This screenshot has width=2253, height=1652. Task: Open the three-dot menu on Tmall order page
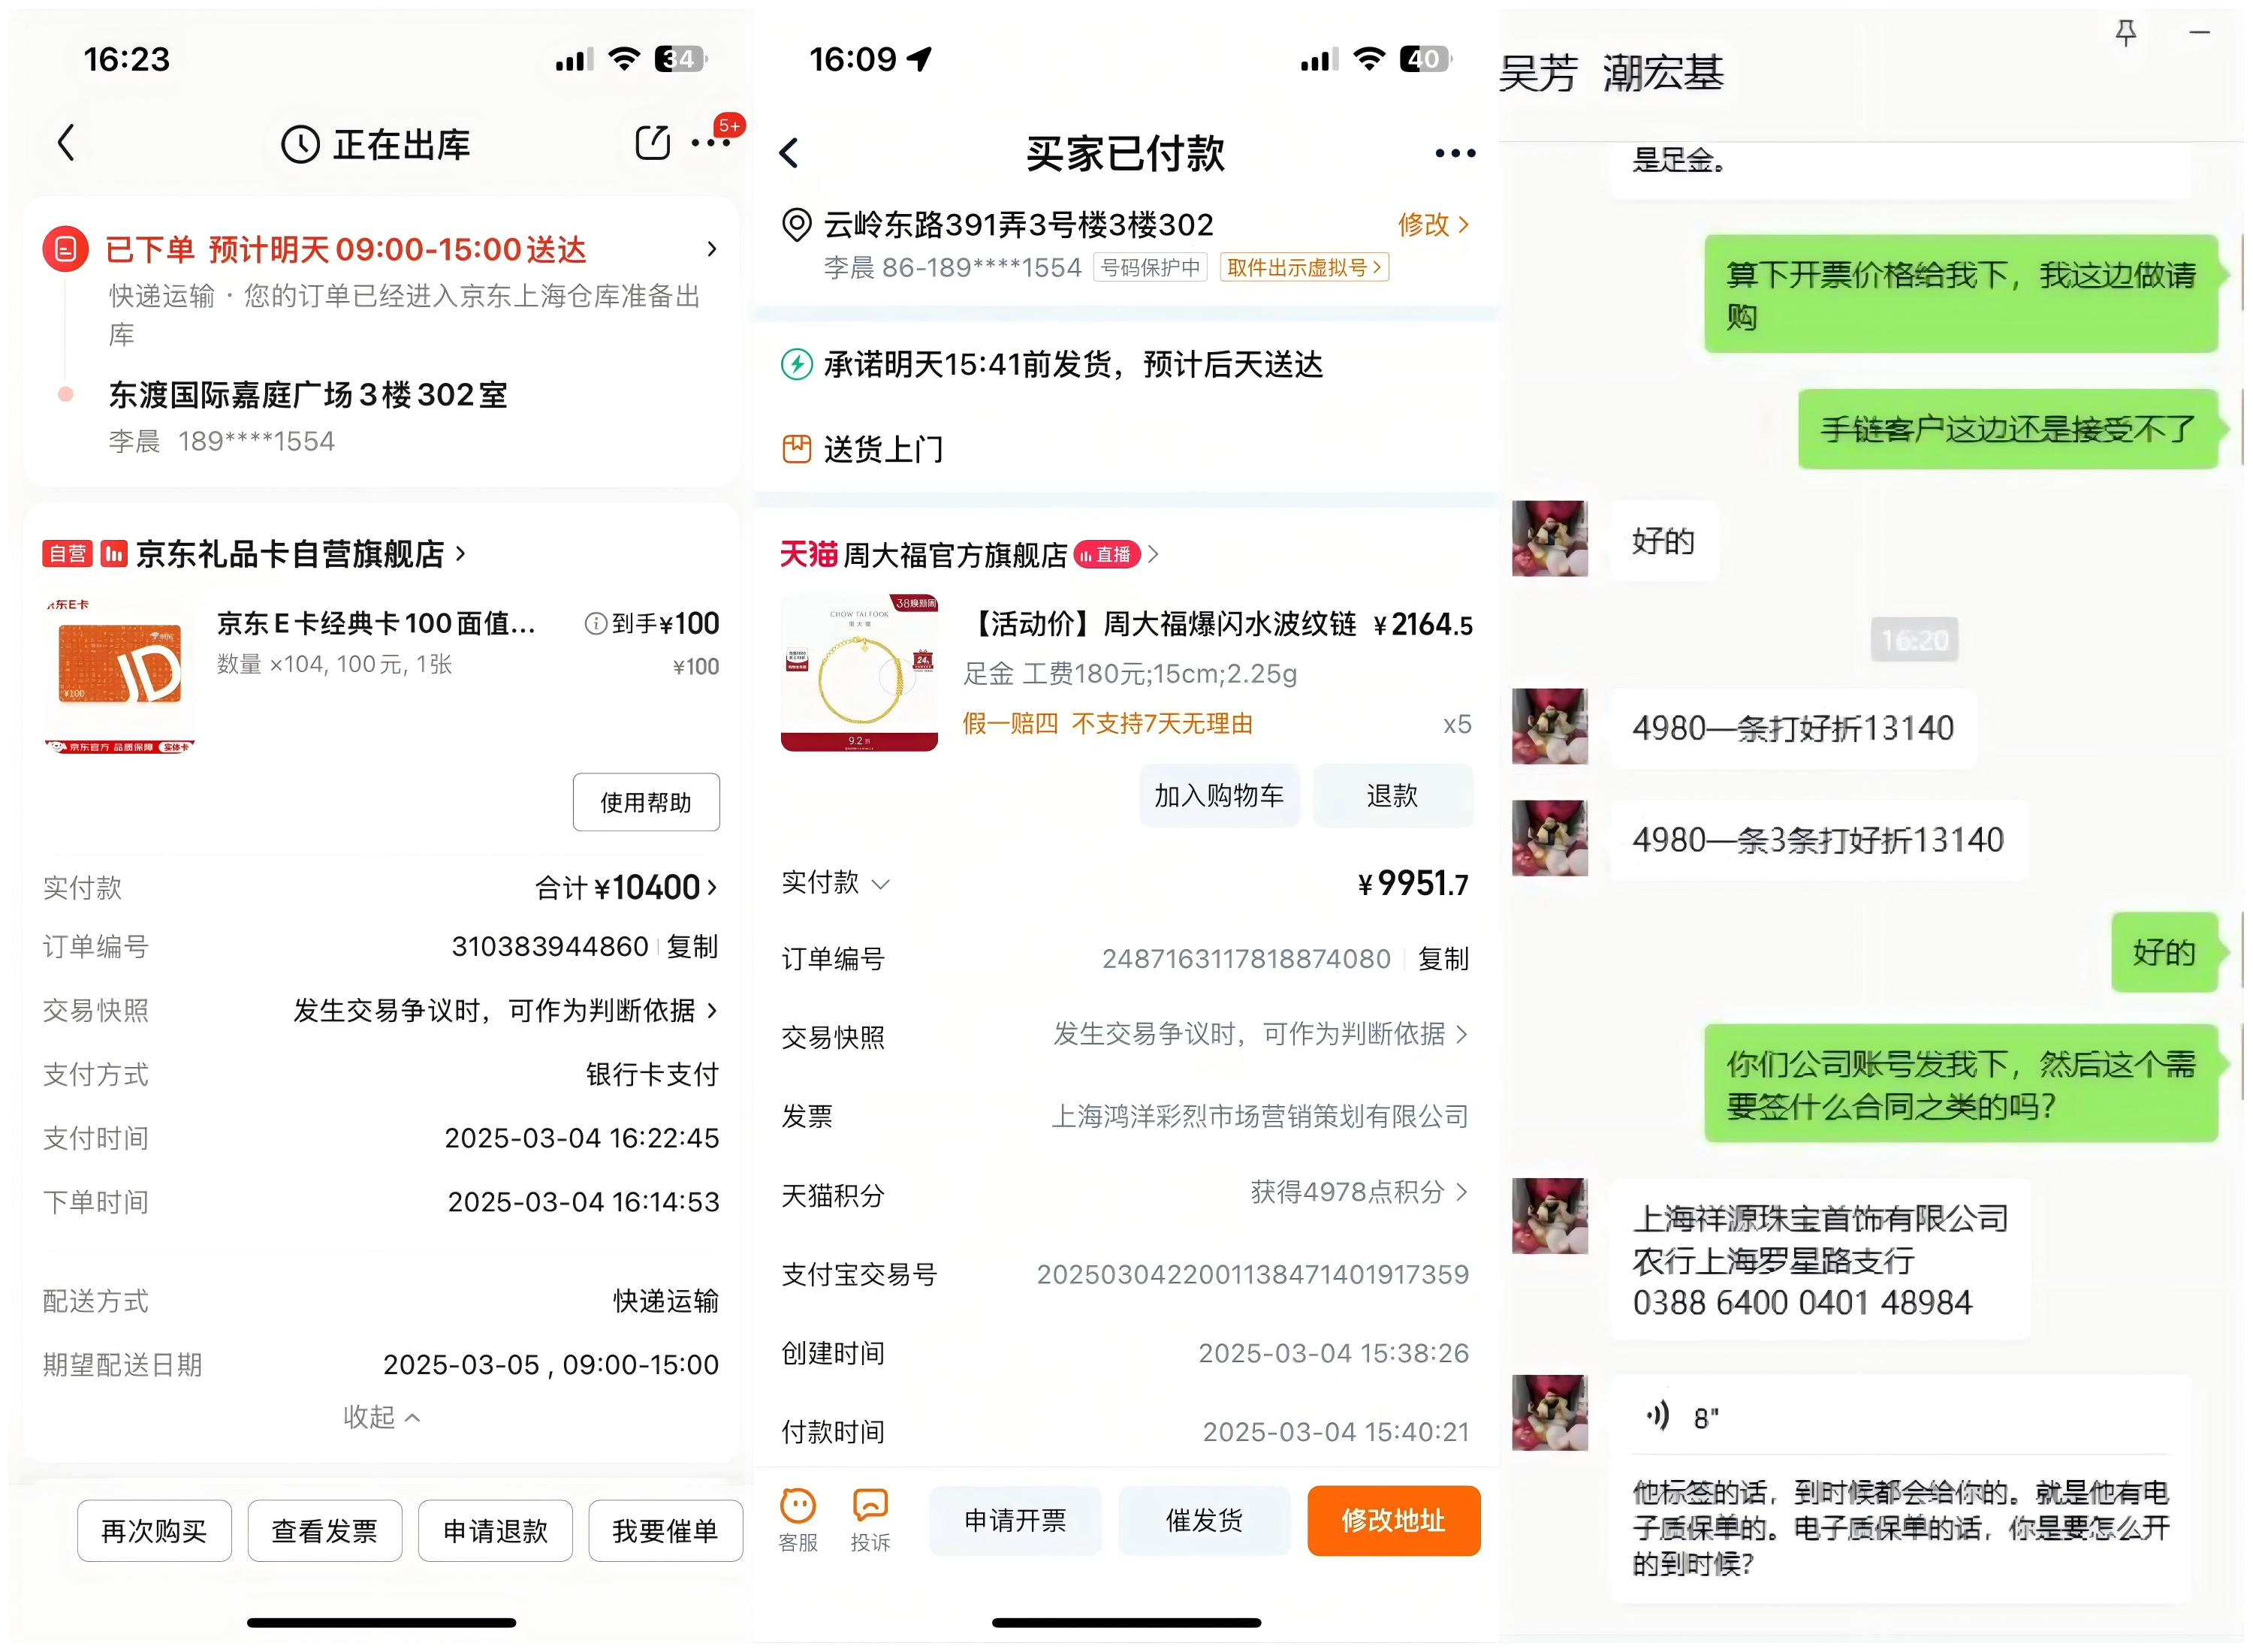[1454, 153]
